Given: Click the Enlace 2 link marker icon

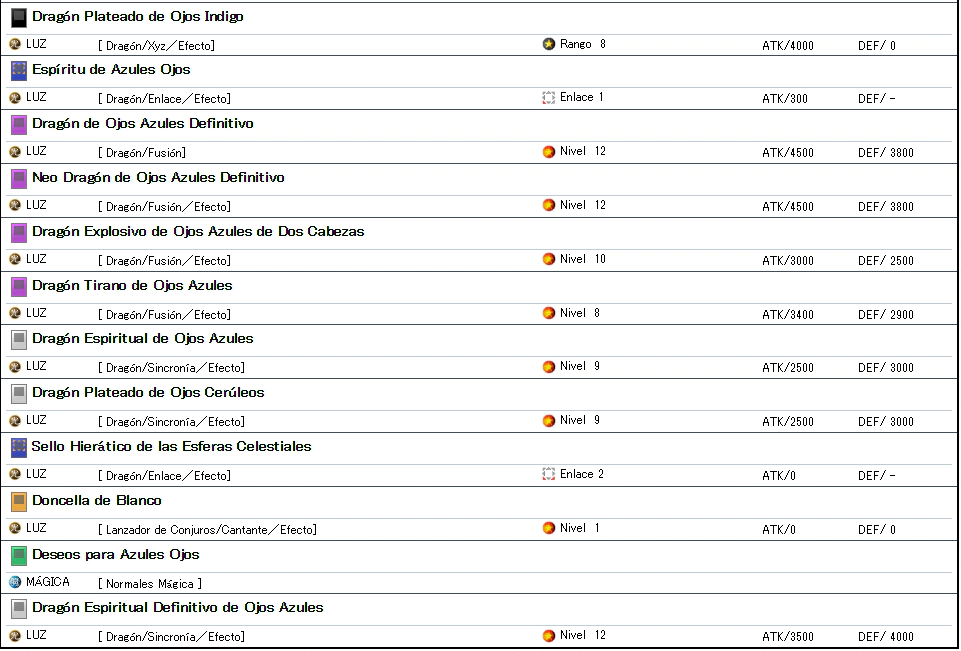Looking at the screenshot, I should click(x=549, y=474).
